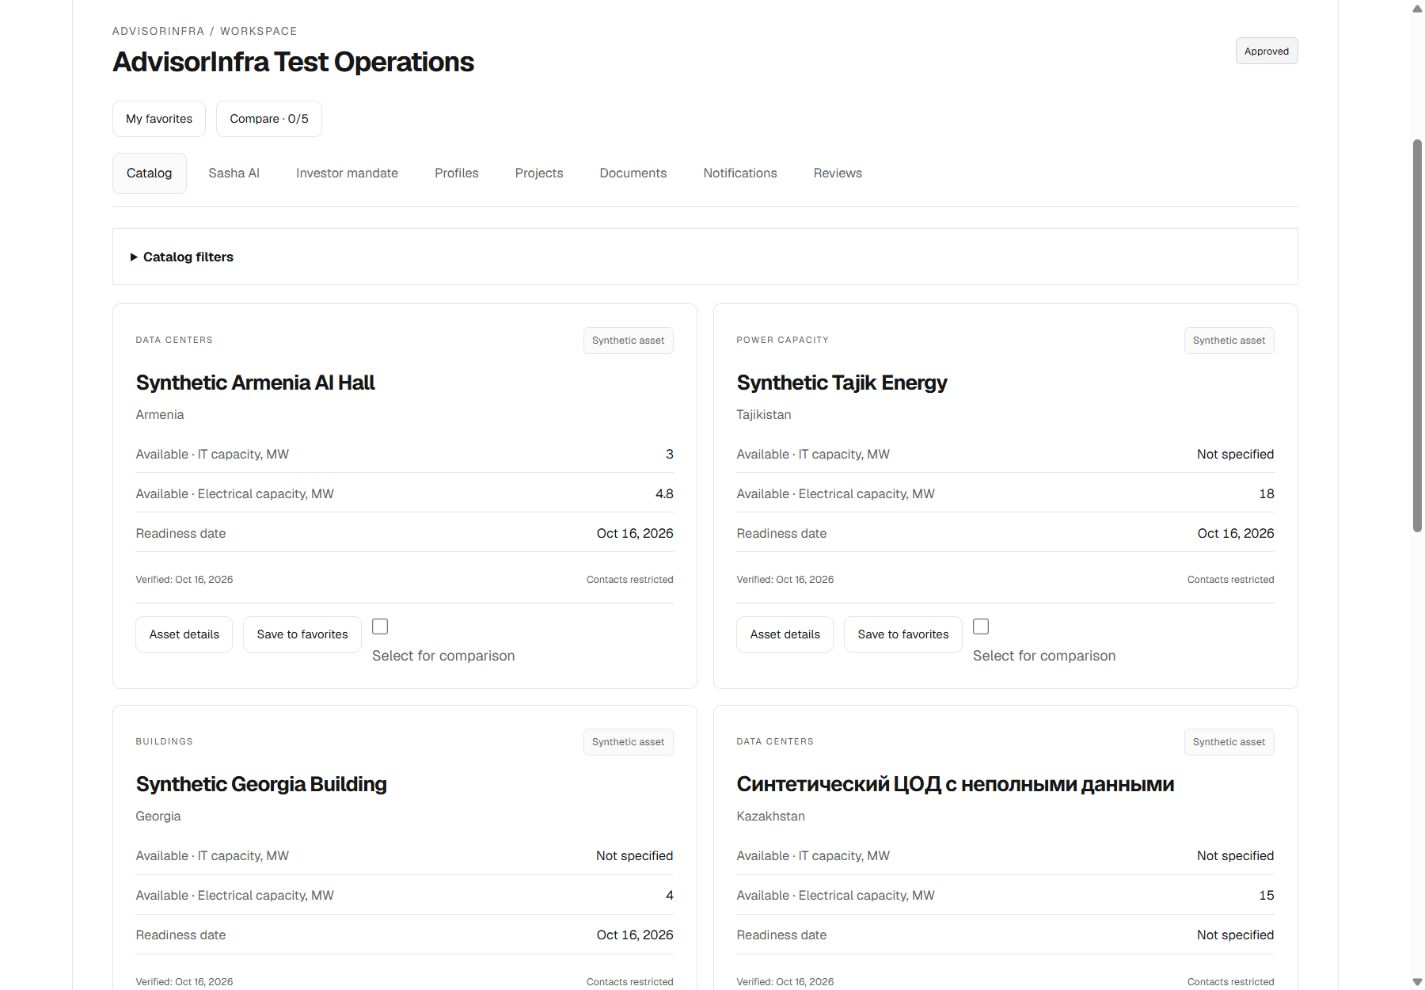The width and height of the screenshot is (1425, 990).
Task: Open Asset details for Synthetic Tajik Energy
Action: (785, 635)
